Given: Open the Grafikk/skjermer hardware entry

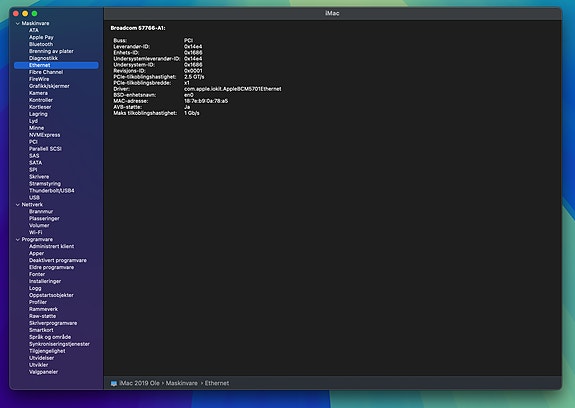Looking at the screenshot, I should [x=49, y=86].
